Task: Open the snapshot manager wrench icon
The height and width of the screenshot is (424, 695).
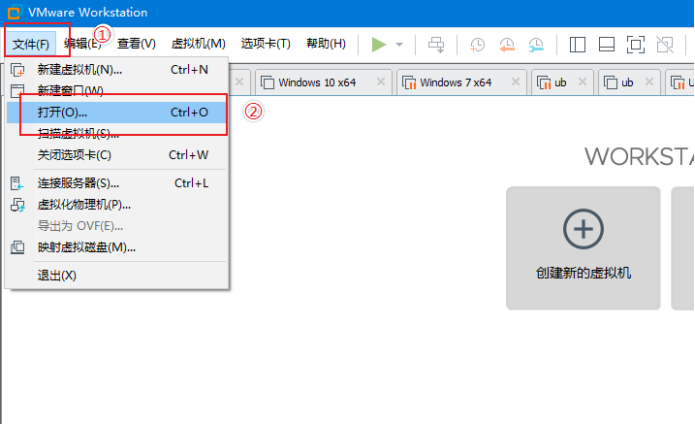Action: (536, 45)
